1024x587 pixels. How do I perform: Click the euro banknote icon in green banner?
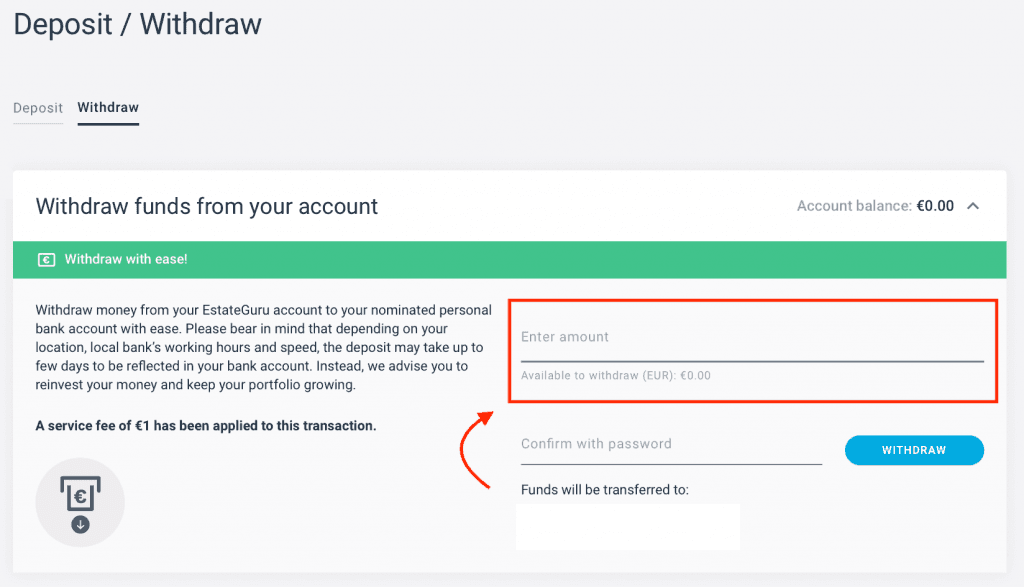tap(46, 260)
